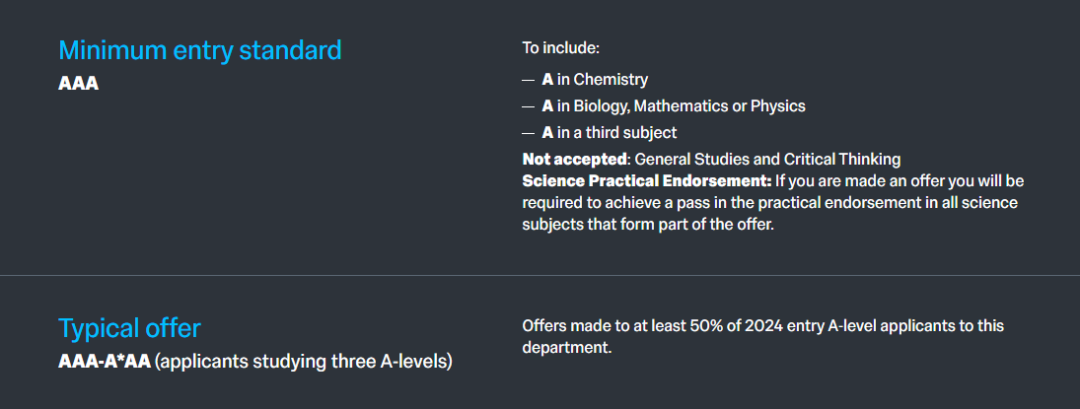Click the dash bullet before the Biology requirement
1080x409 pixels.
click(x=528, y=106)
